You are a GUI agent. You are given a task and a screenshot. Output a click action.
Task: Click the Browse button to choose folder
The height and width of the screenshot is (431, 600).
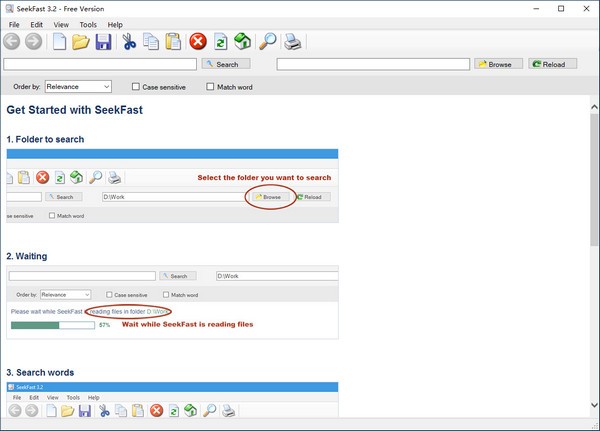pyautogui.click(x=496, y=64)
